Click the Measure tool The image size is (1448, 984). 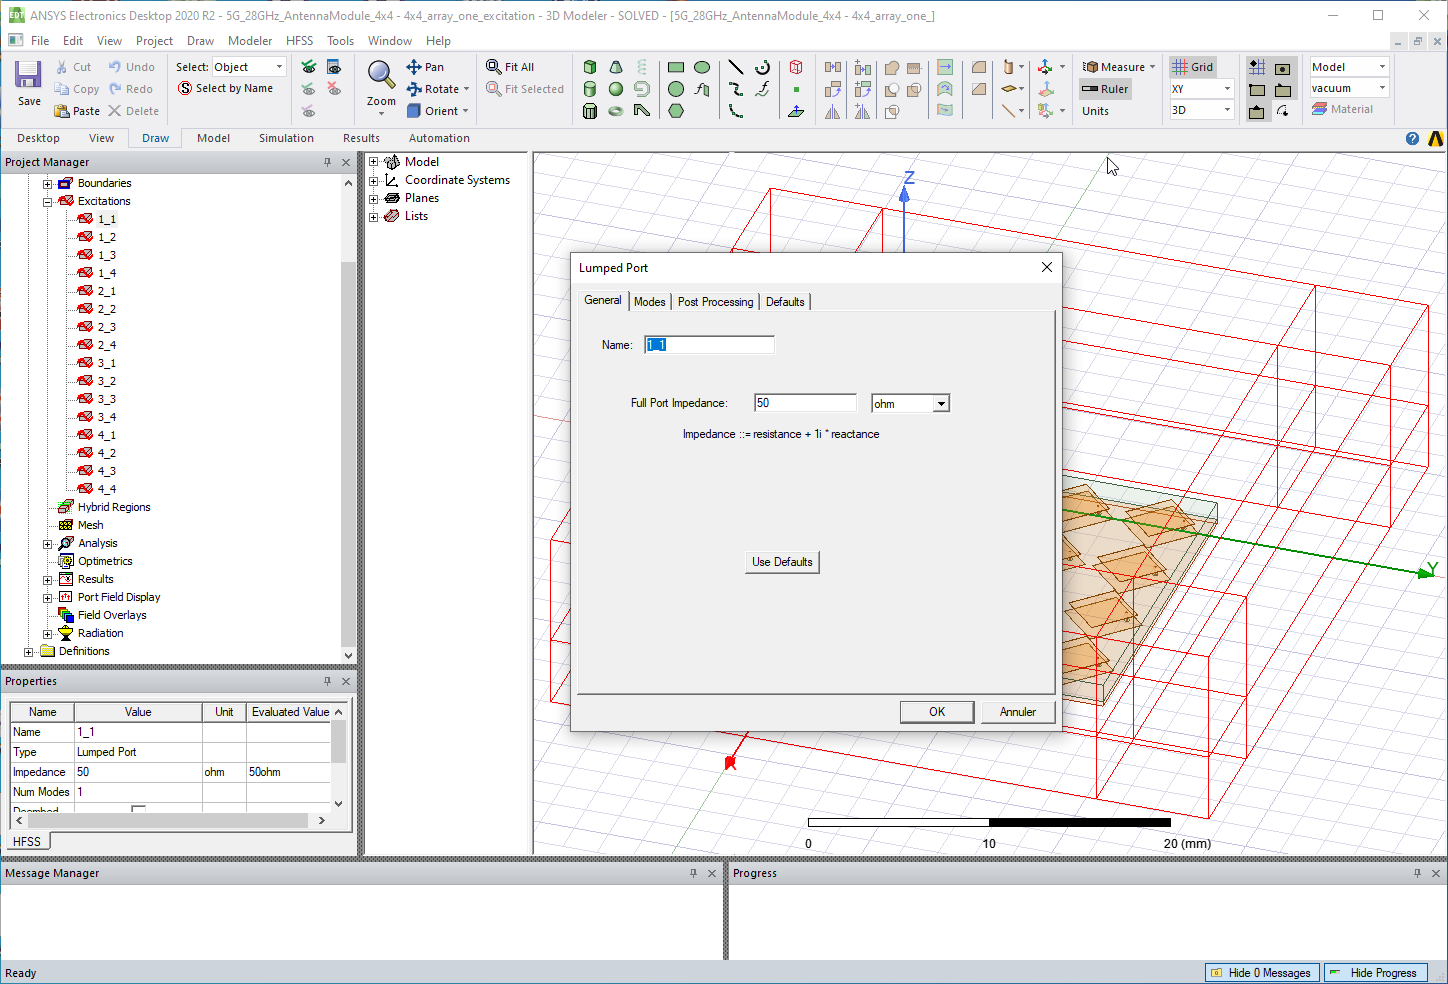tap(1119, 67)
